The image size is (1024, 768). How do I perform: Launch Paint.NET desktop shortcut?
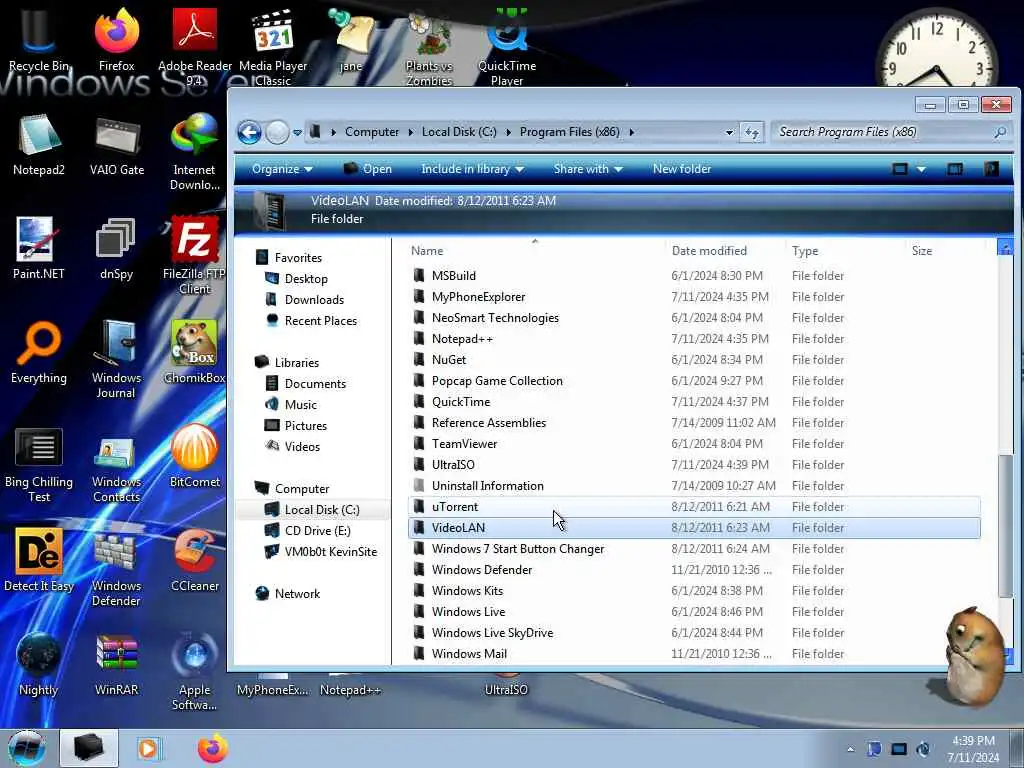point(39,248)
